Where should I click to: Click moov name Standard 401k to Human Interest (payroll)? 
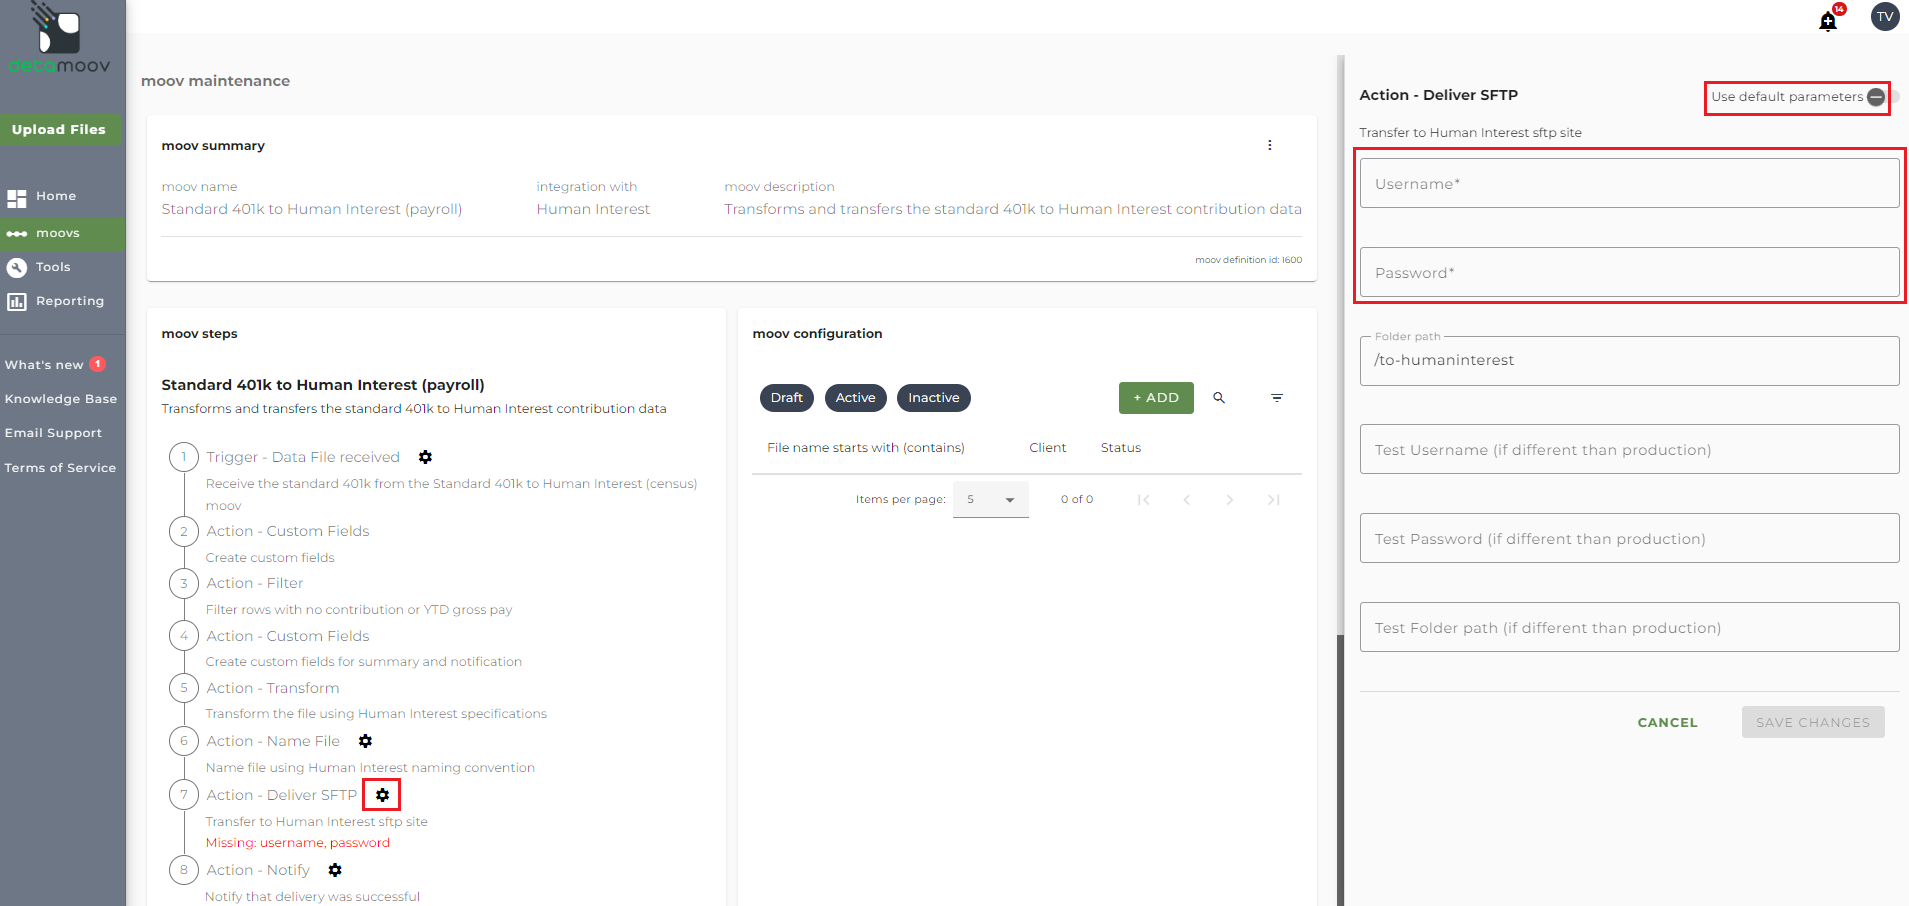tap(312, 209)
